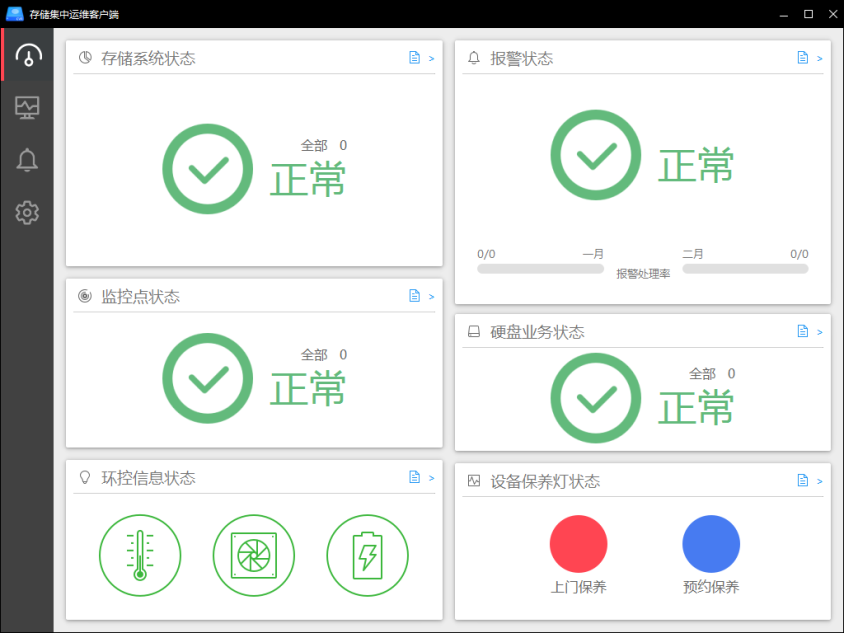Click the temperature thermometer icon

pos(140,555)
